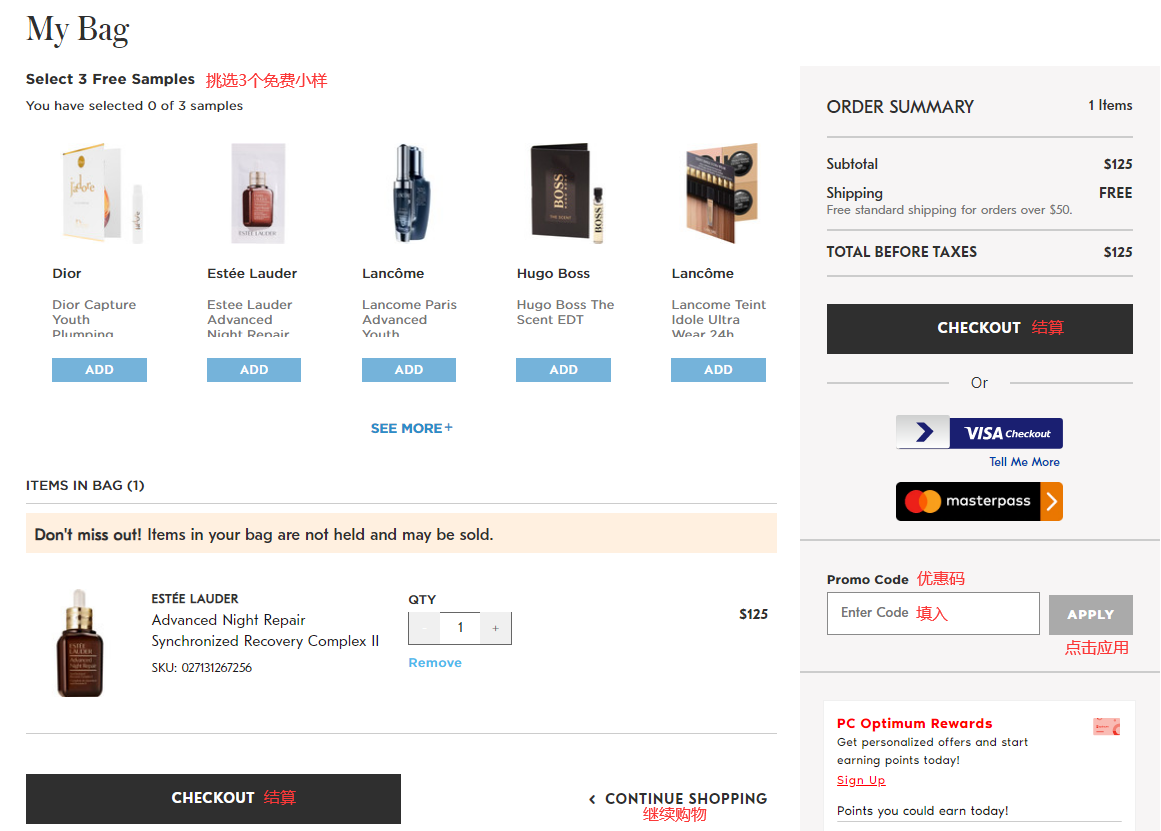
Task: Click the Enter Code promo field
Action: coord(932,613)
